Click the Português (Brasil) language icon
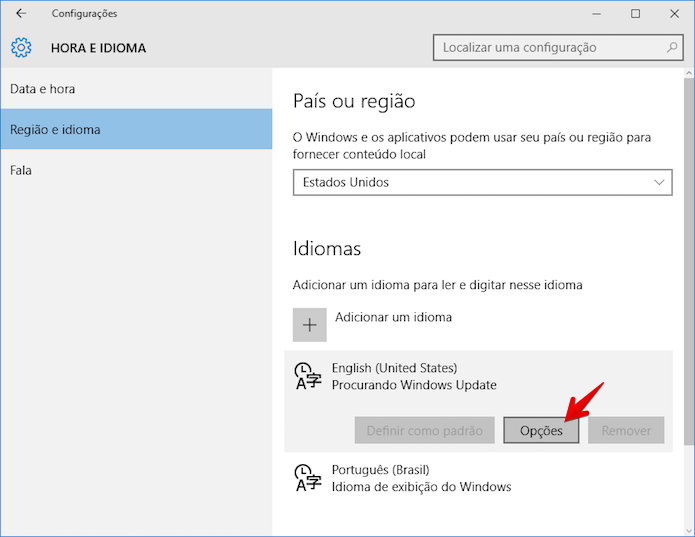The height and width of the screenshot is (537, 695). 308,478
